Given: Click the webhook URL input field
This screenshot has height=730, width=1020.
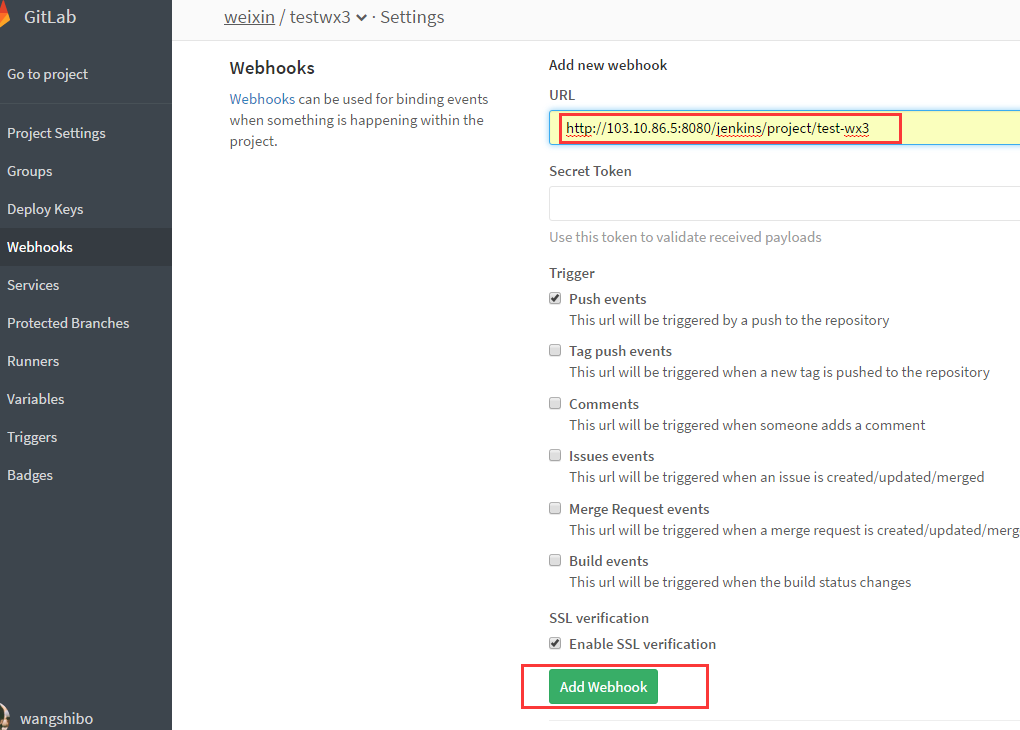Looking at the screenshot, I should 785,128.
